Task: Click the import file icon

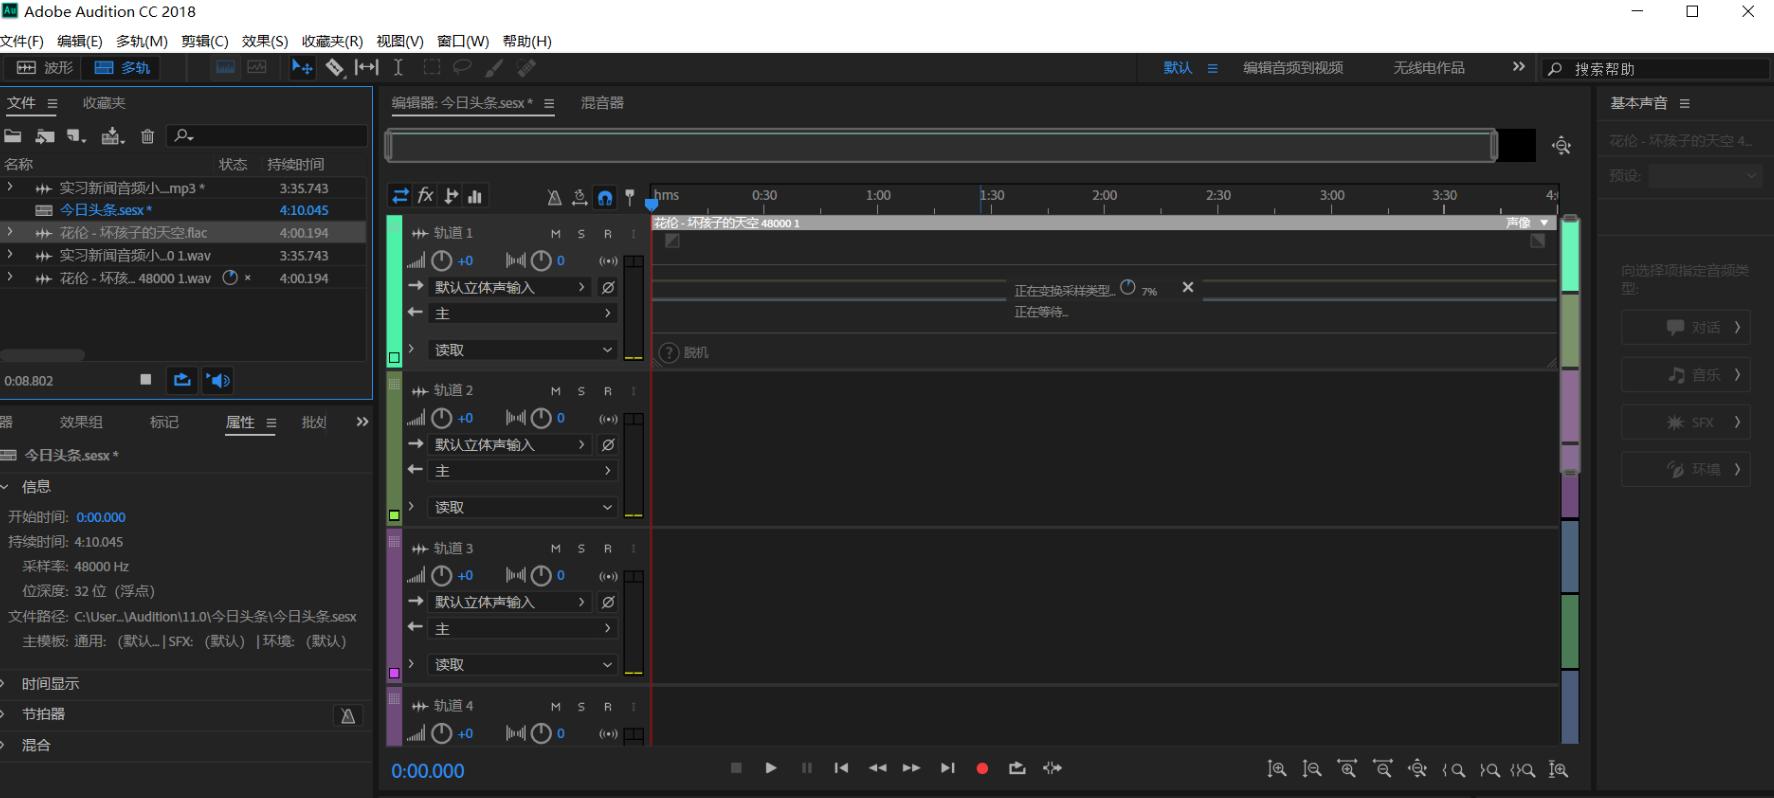Action: [45, 136]
